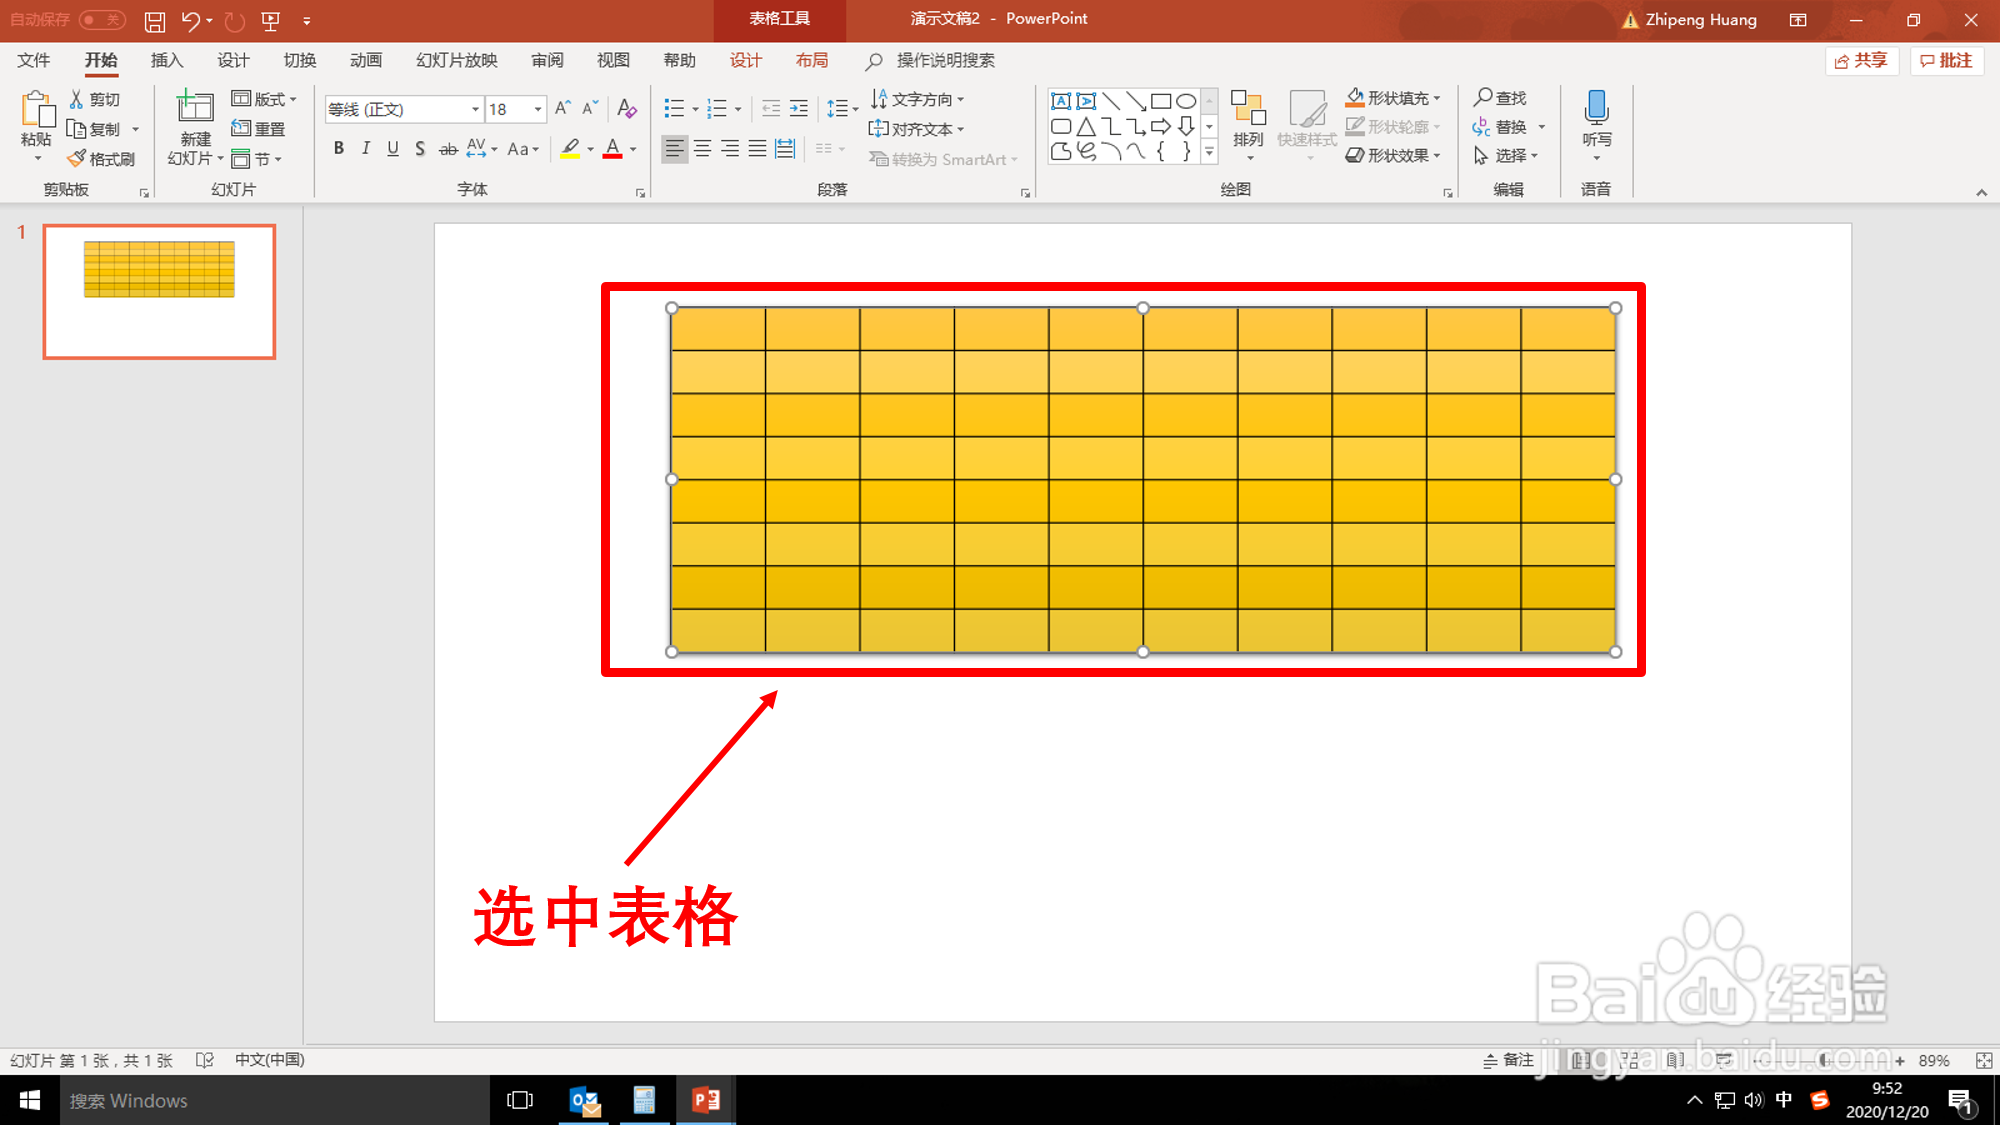Switch to Transitions (切换) tab
2000x1125 pixels.
[x=300, y=60]
